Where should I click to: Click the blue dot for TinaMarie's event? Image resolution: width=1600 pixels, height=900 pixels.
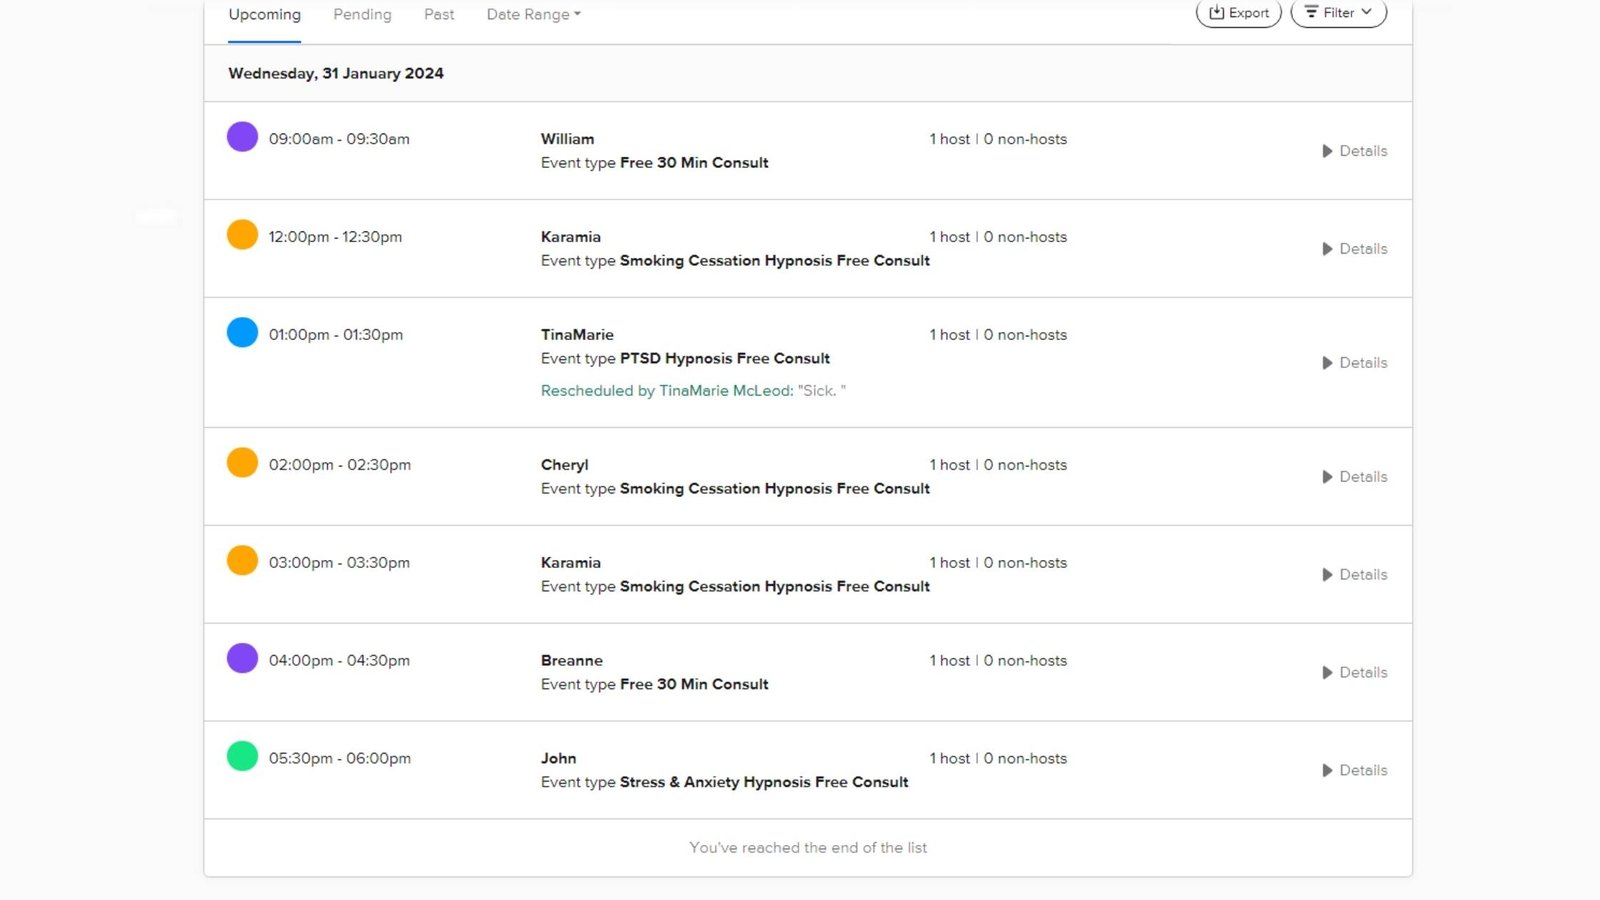click(242, 332)
